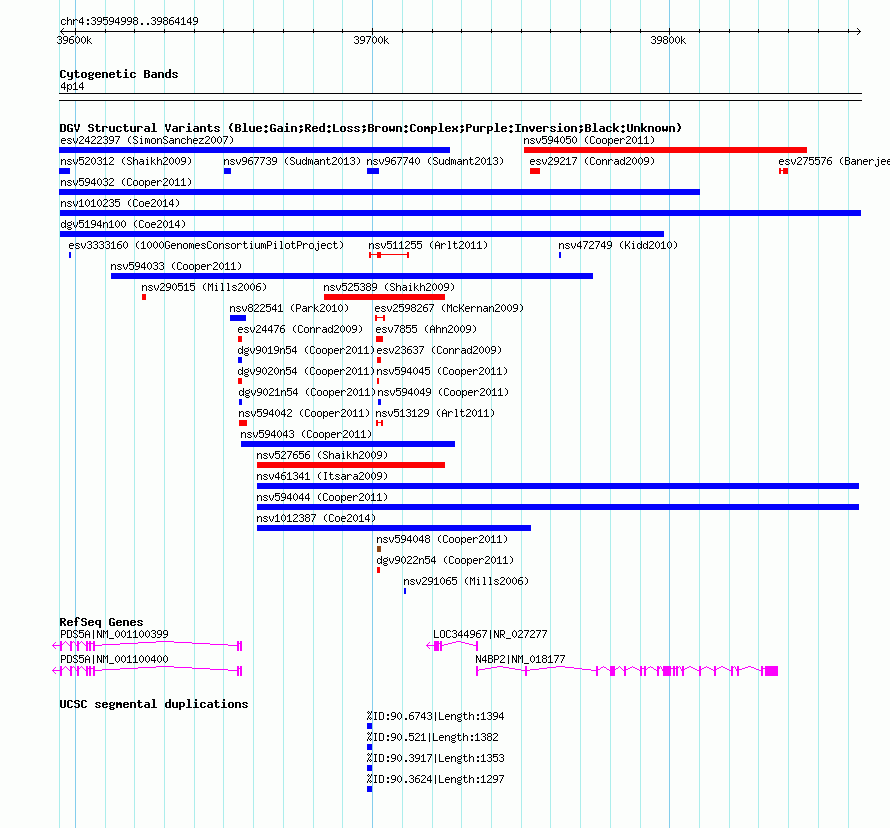Click the nsv525389 (Shaikh2009) label
This screenshot has height=828, width=890.
[389, 287]
